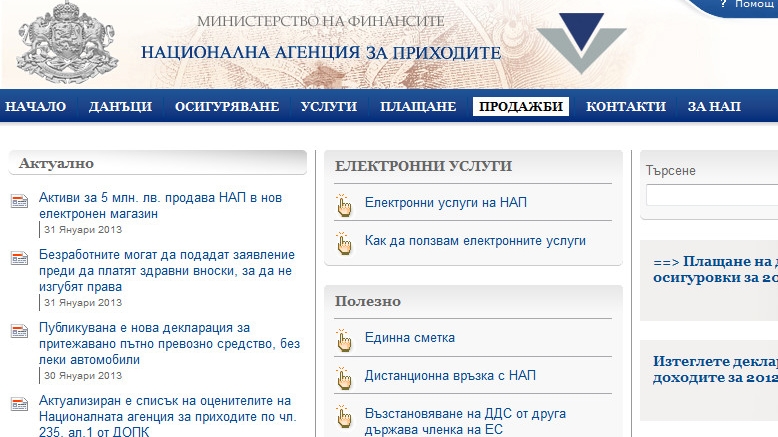Click the ЕЛЕКТРОННИ УСЛУГИ section heading
The image size is (778, 437).
(x=423, y=166)
